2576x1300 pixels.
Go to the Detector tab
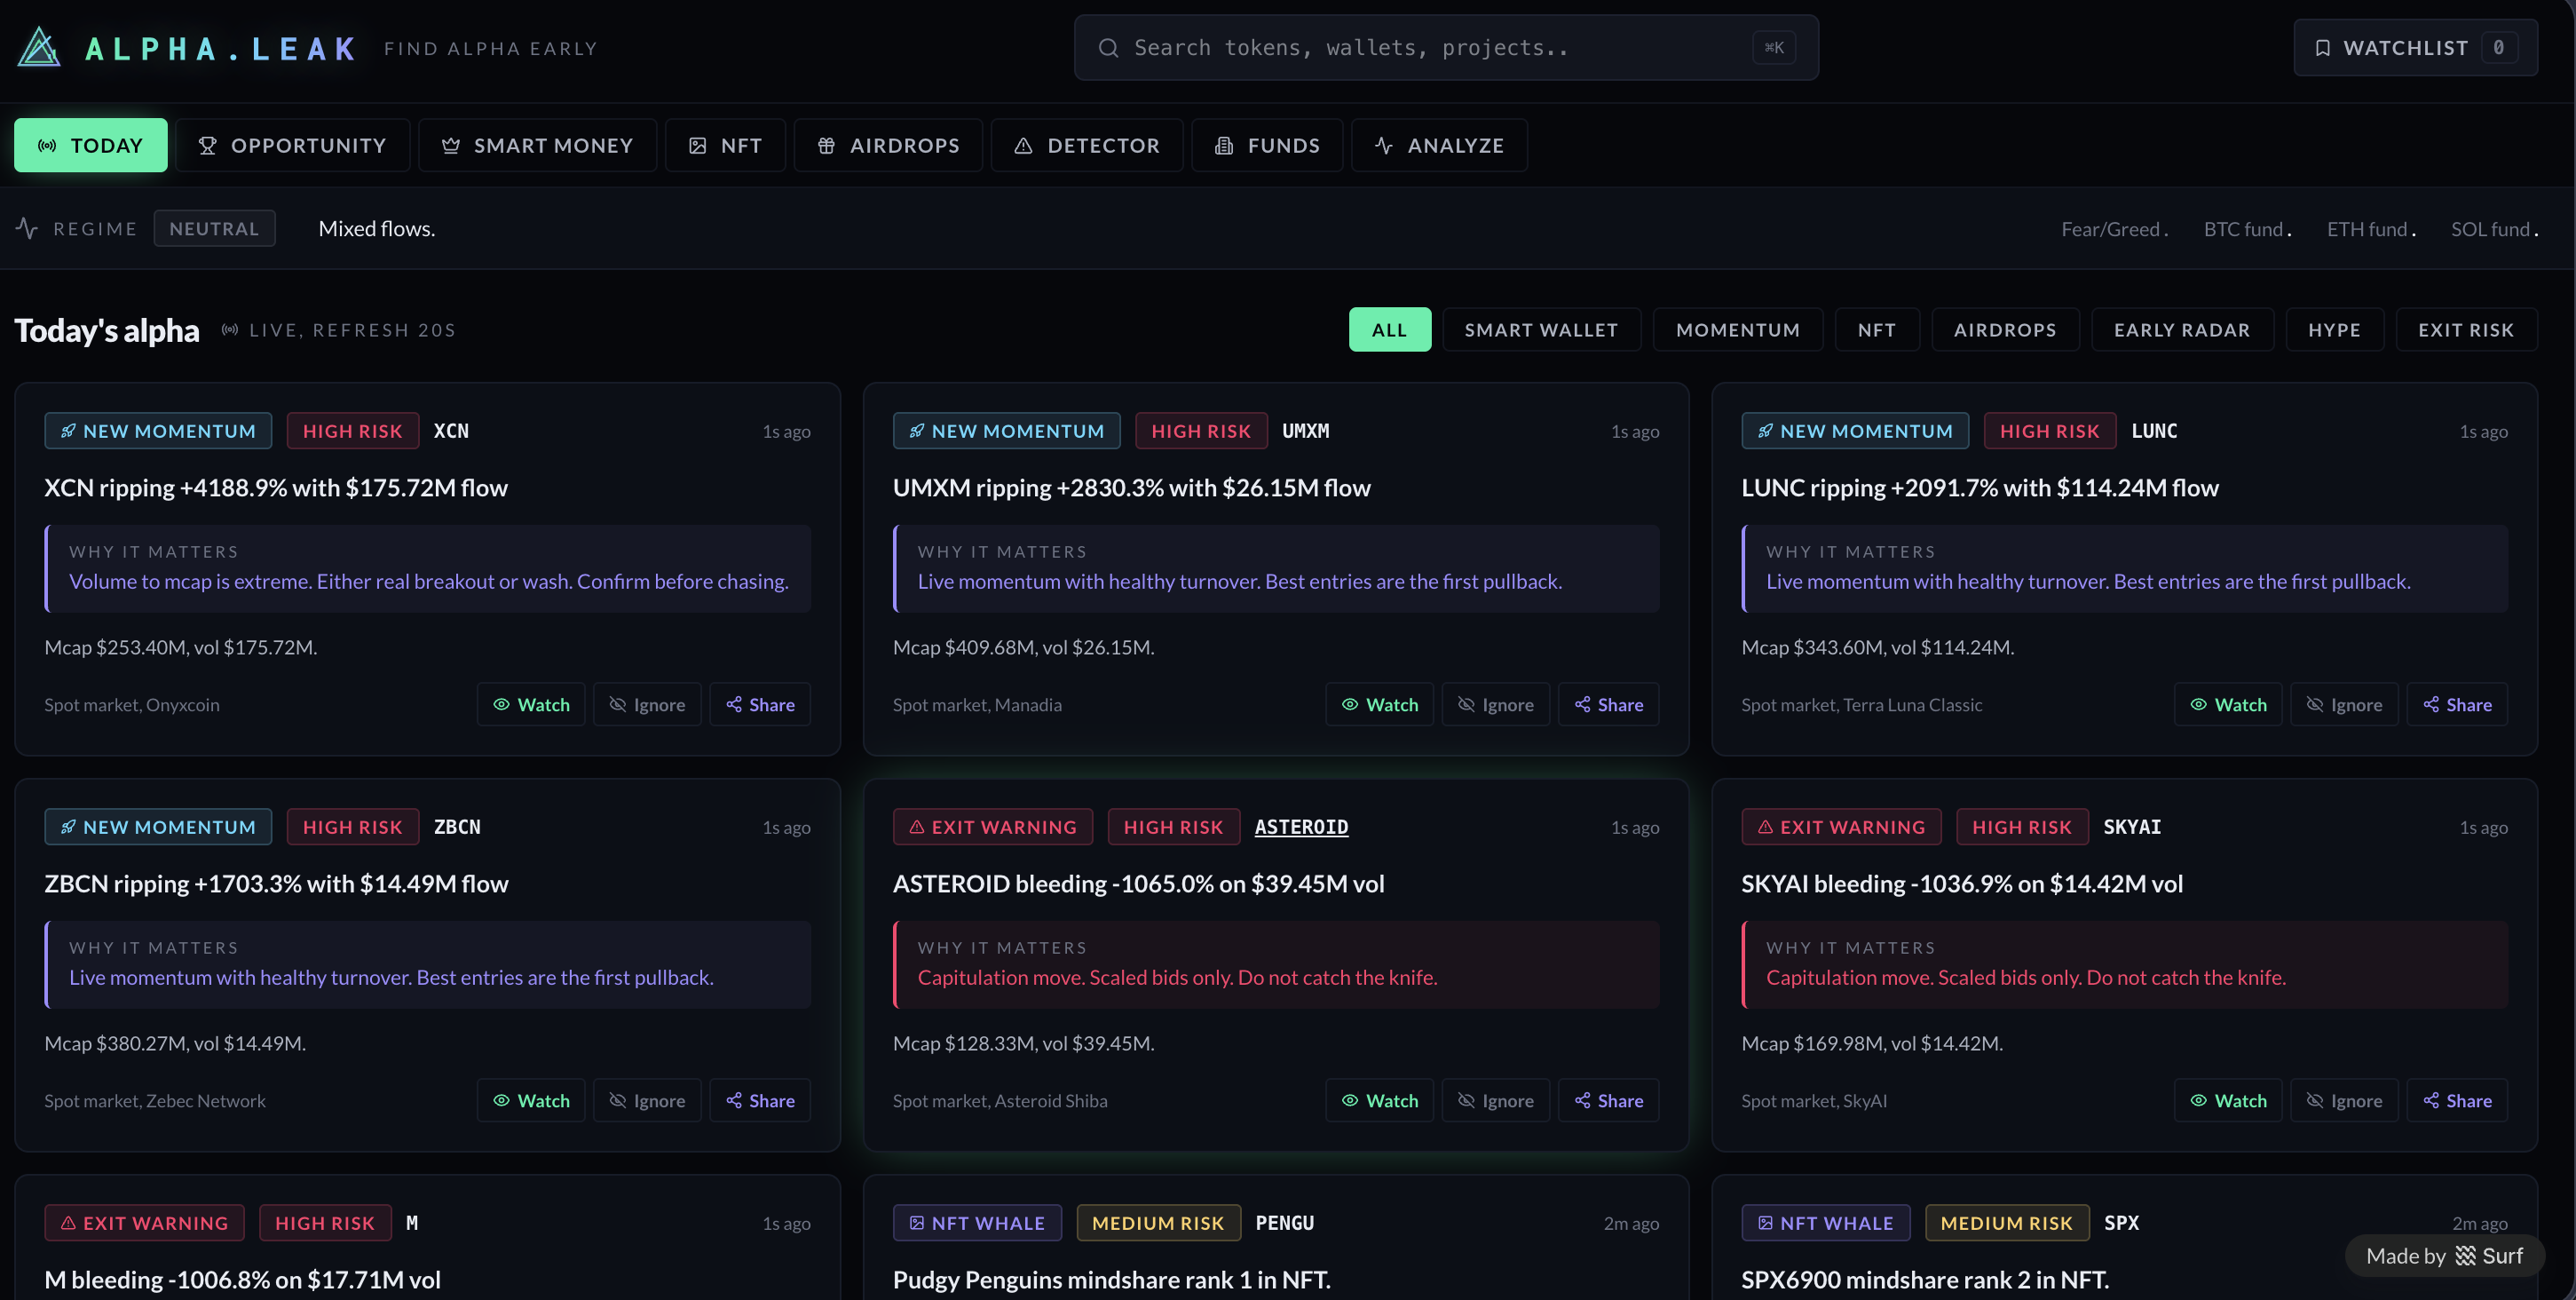pos(1087,146)
